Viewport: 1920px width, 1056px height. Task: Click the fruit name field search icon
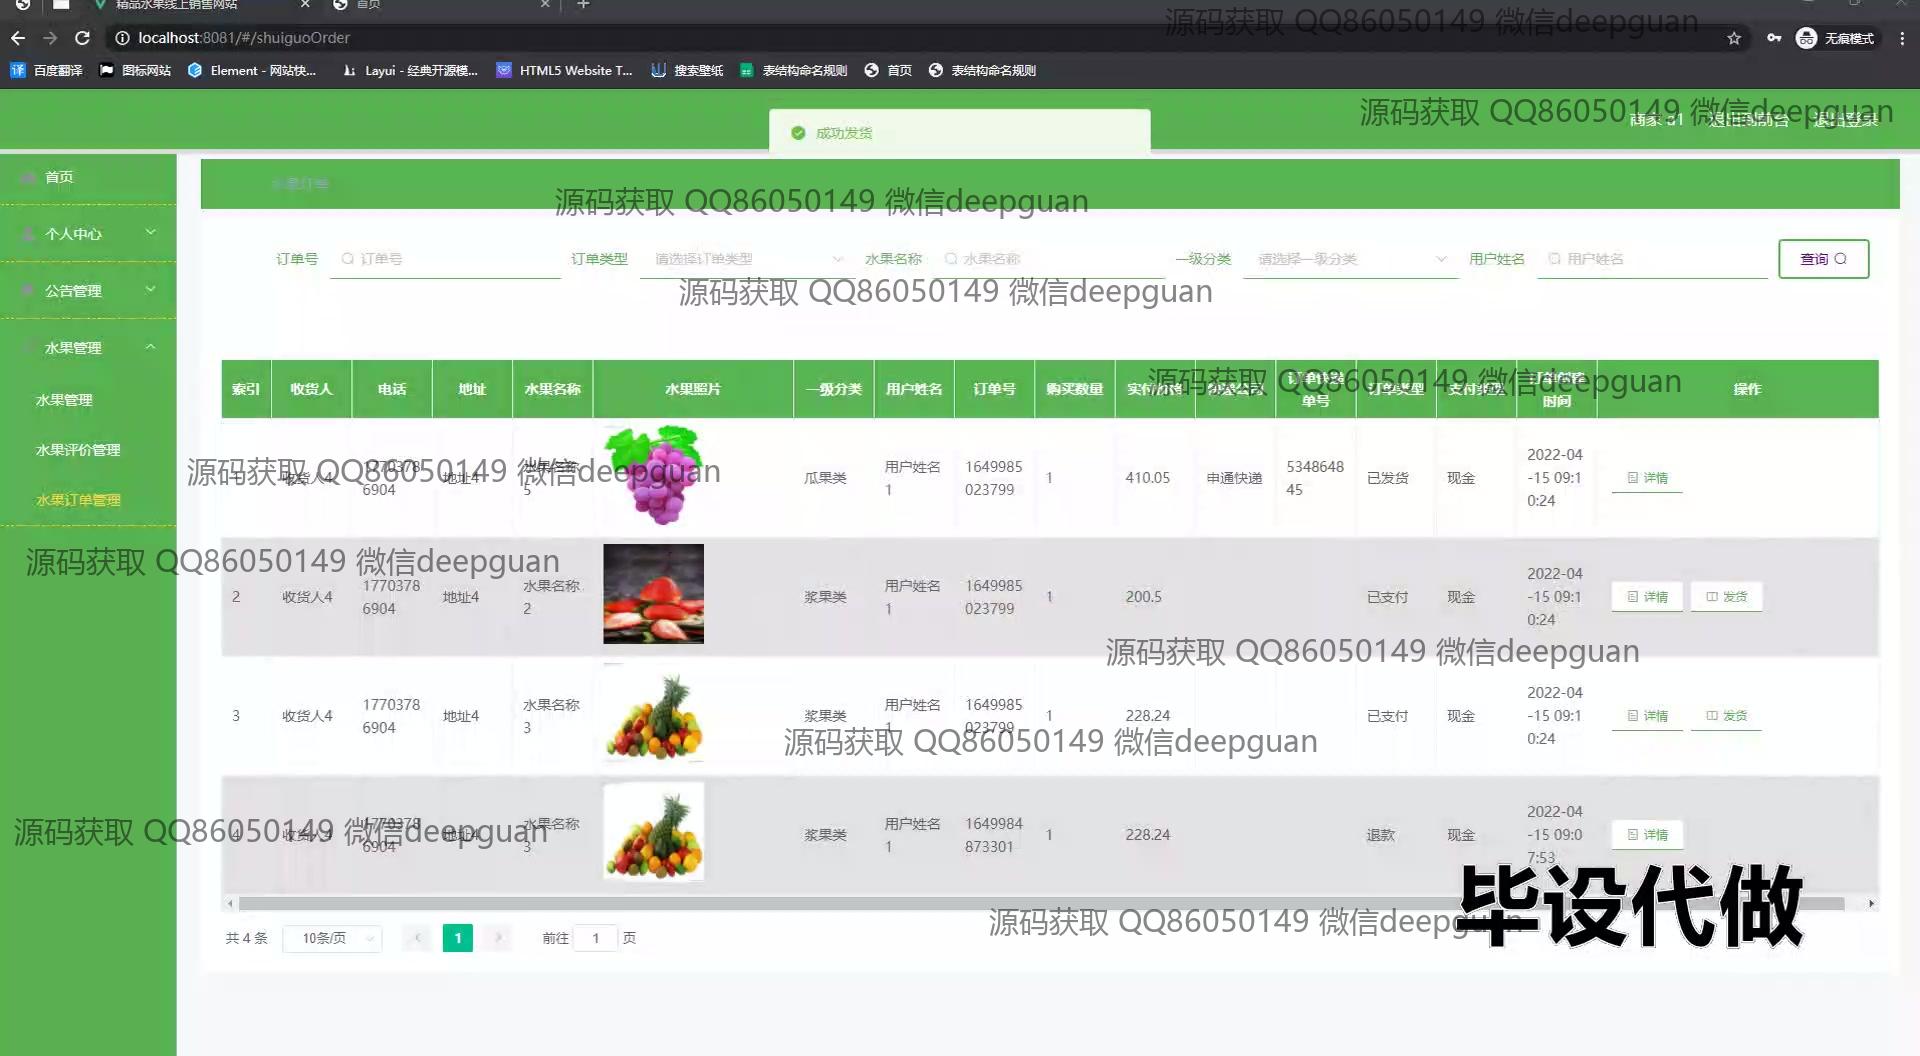point(951,259)
